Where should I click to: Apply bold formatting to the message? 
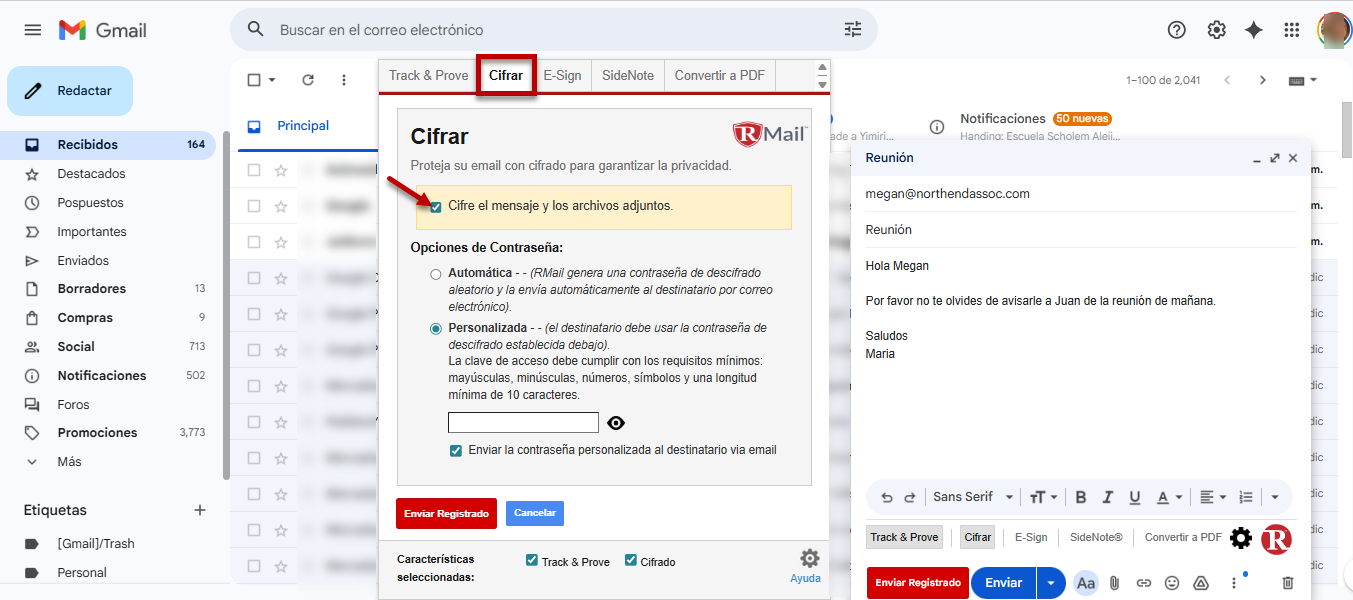[x=1080, y=497]
